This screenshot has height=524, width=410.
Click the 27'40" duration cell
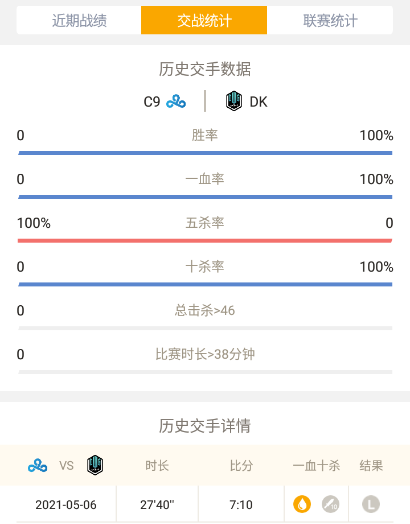(x=157, y=505)
